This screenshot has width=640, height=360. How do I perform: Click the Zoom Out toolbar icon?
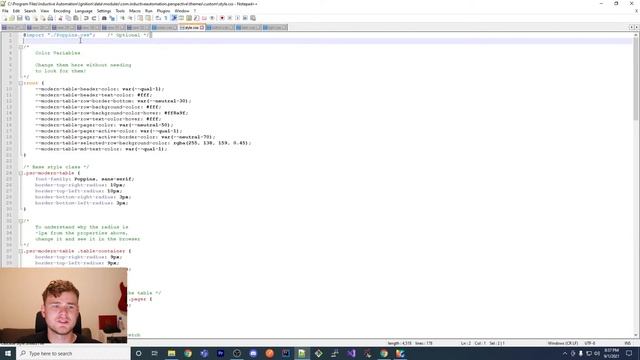pyautogui.click(x=131, y=18)
